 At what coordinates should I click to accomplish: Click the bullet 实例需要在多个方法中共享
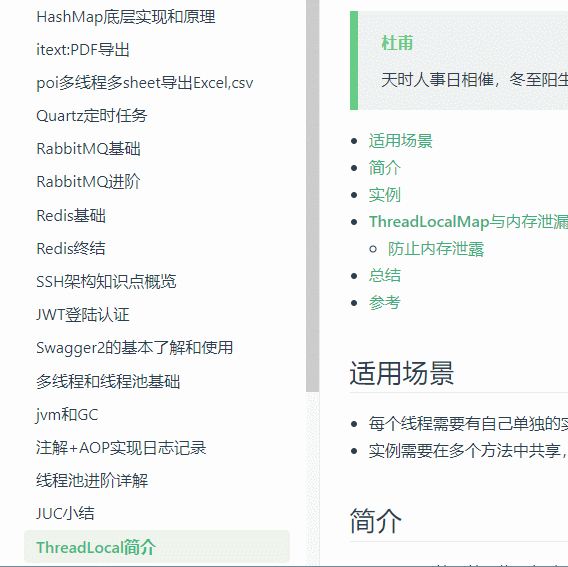[465, 451]
